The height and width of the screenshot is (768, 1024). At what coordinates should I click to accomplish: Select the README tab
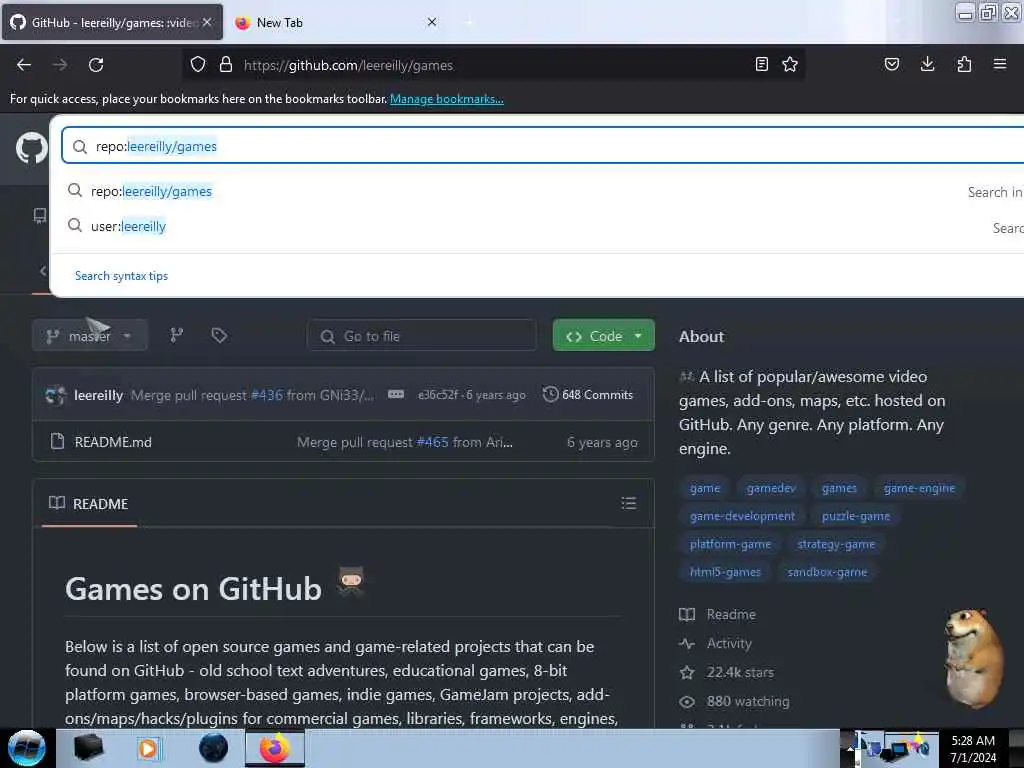[89, 504]
